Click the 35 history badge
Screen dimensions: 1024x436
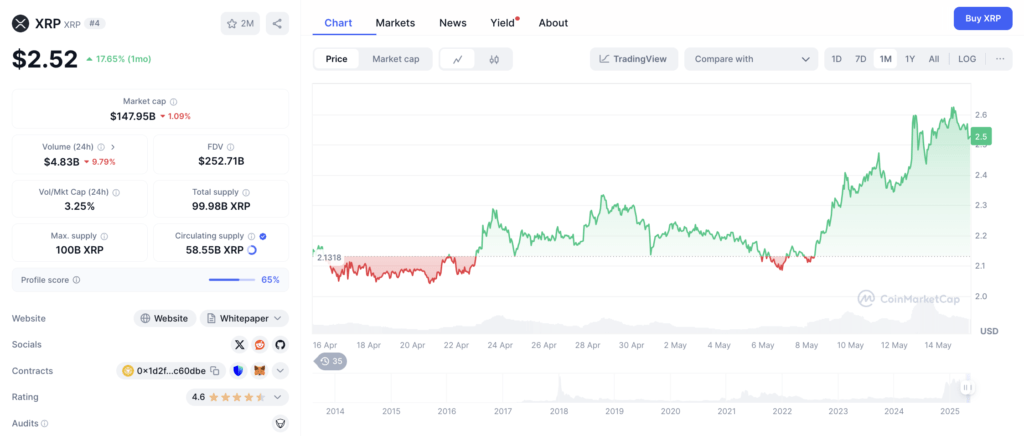[x=331, y=361]
